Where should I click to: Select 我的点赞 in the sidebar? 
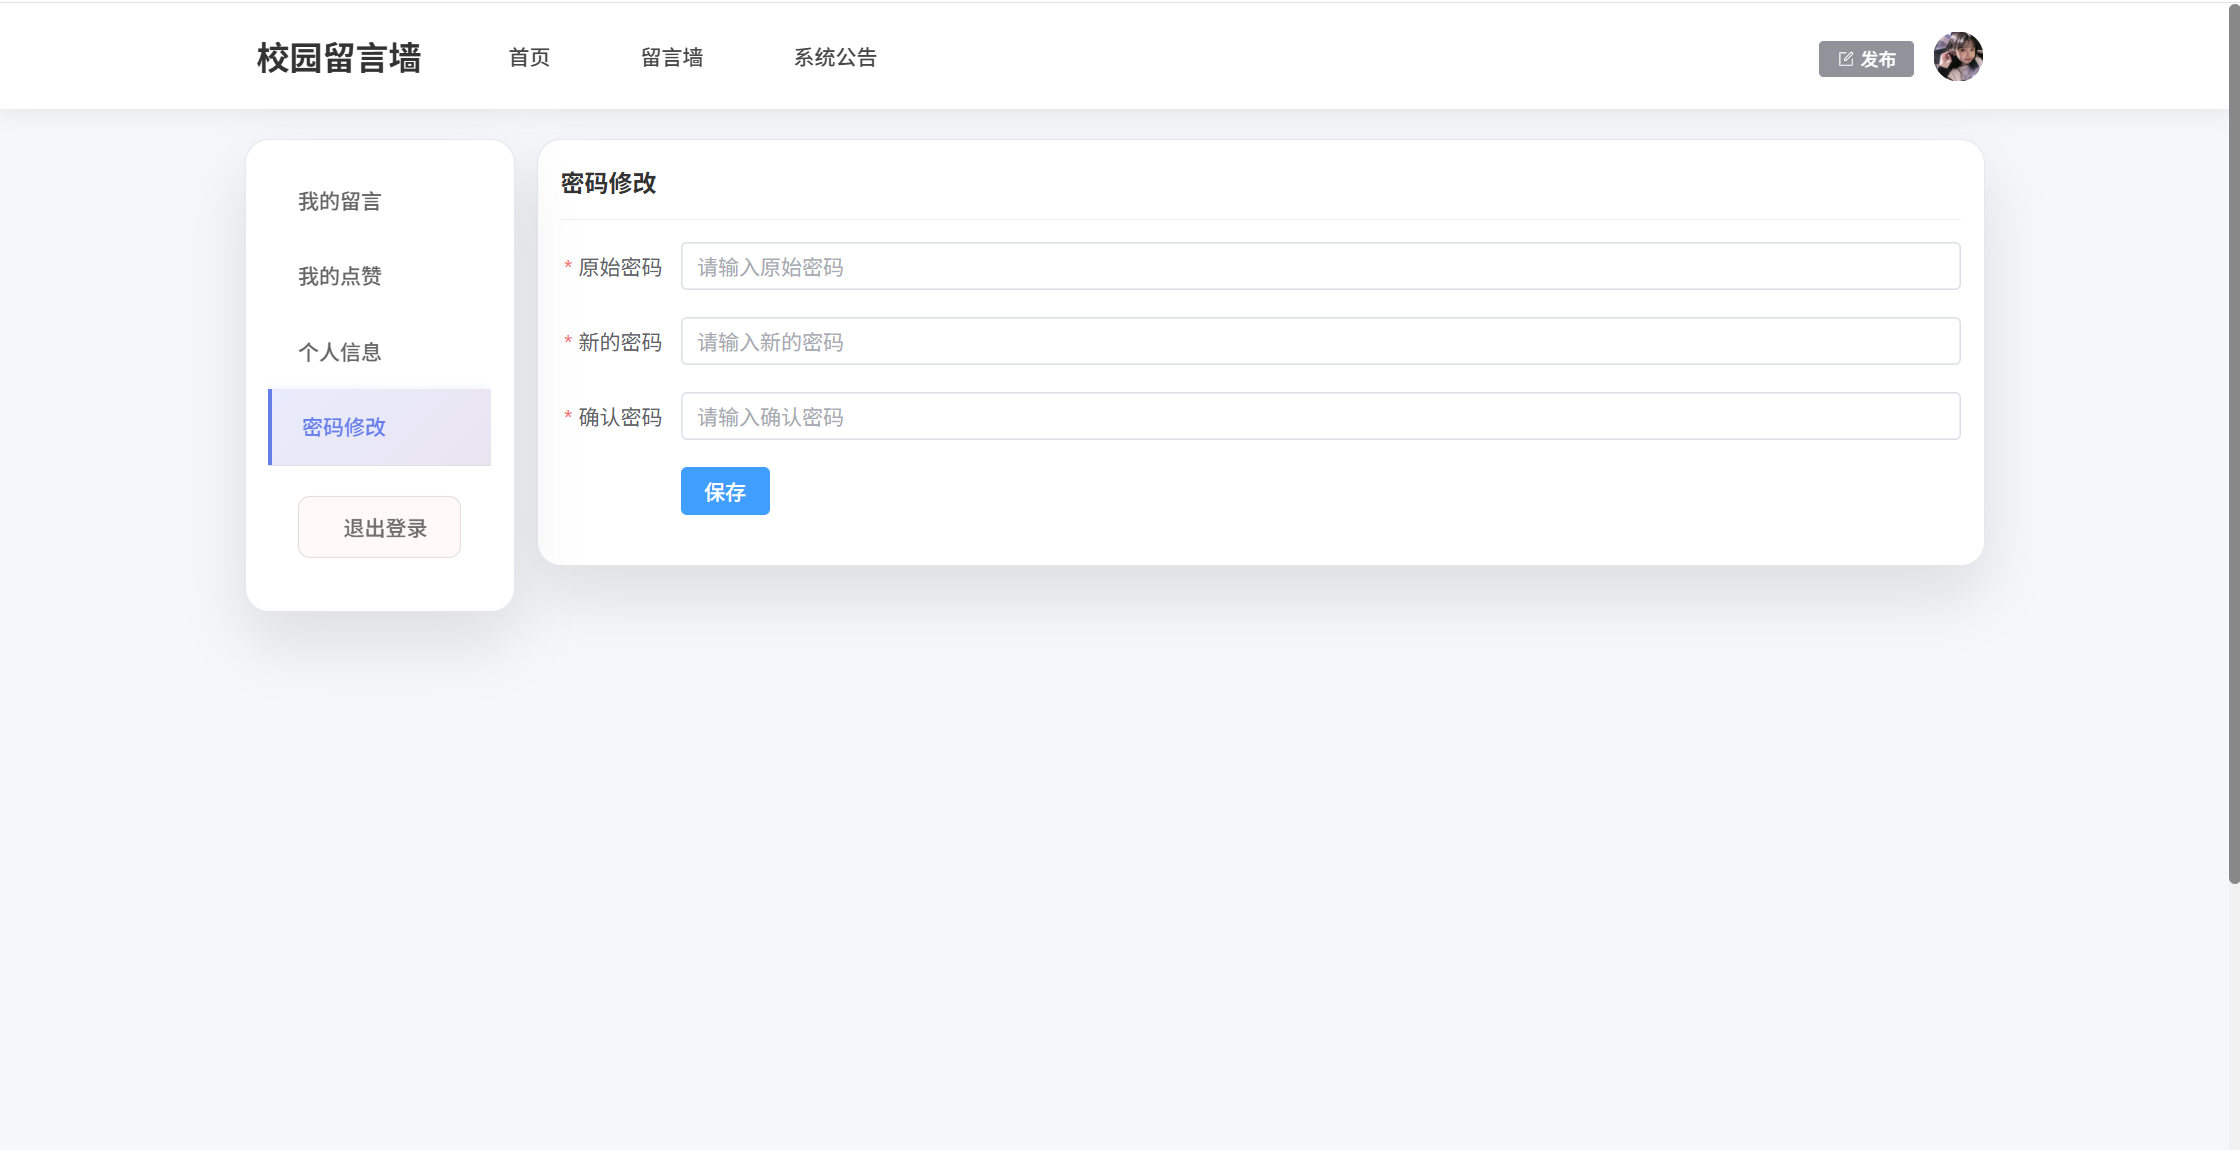tap(340, 277)
